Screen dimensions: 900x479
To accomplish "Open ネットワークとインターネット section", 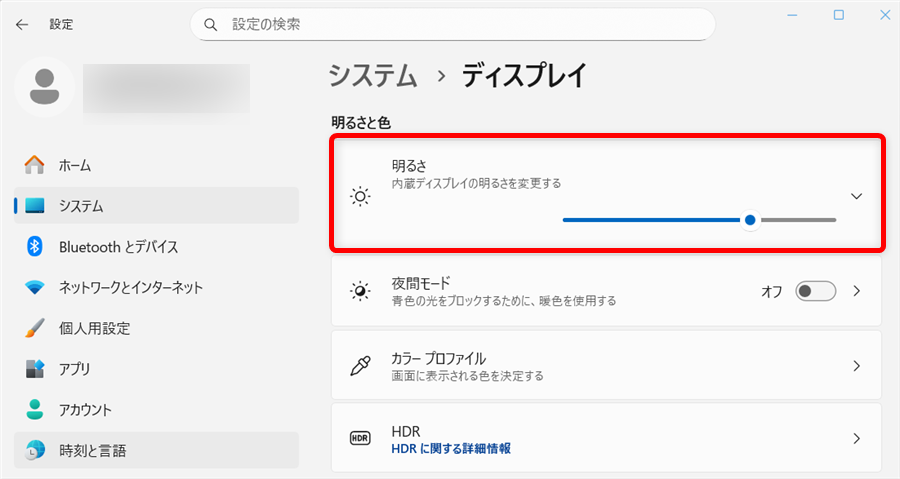I will point(156,287).
